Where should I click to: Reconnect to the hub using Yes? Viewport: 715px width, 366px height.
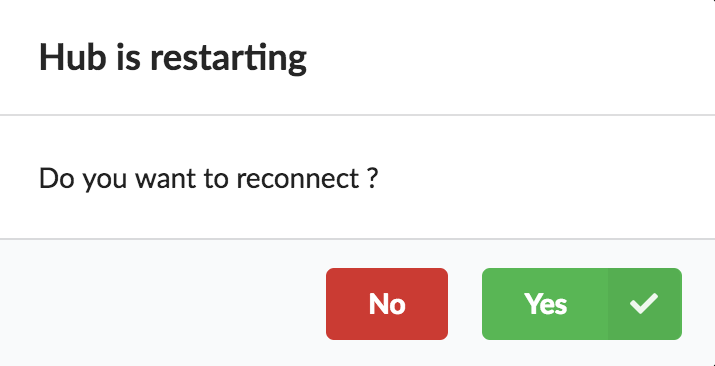click(x=582, y=304)
